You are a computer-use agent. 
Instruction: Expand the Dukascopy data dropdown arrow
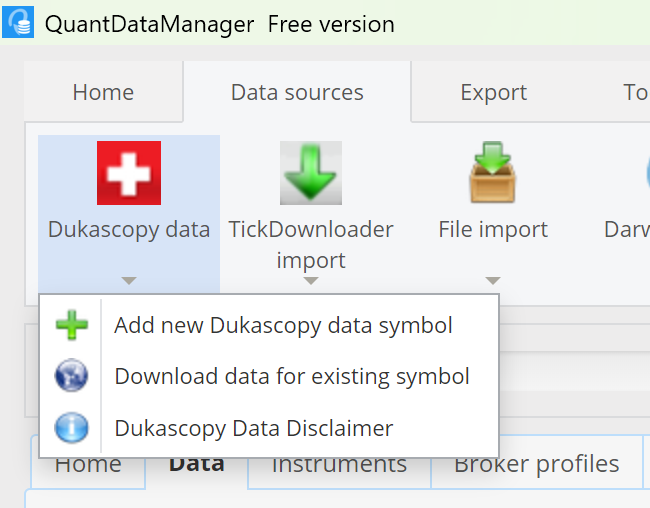128,281
